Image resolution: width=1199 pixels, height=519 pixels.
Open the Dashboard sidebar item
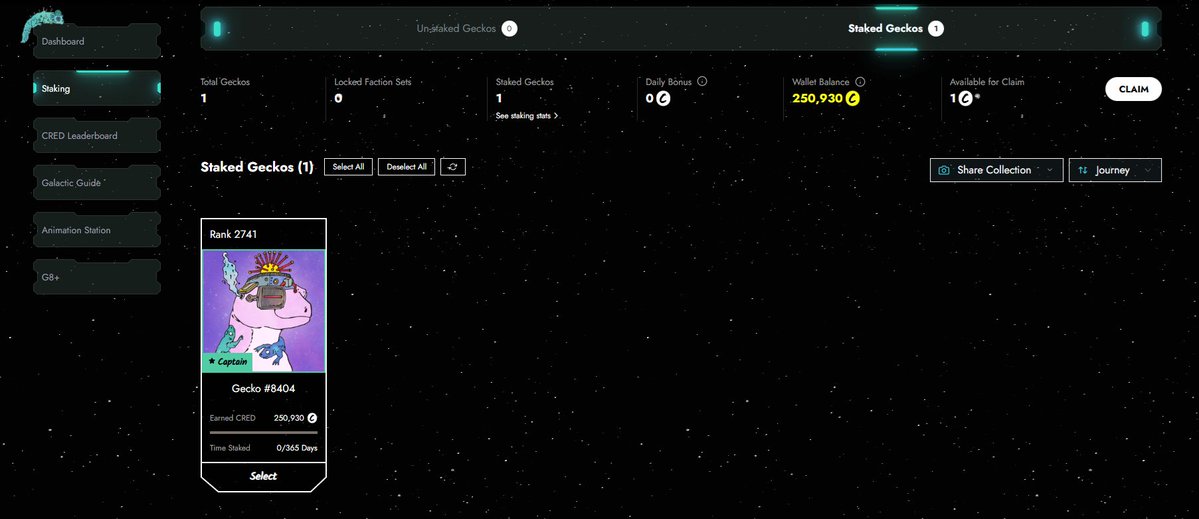(x=97, y=41)
